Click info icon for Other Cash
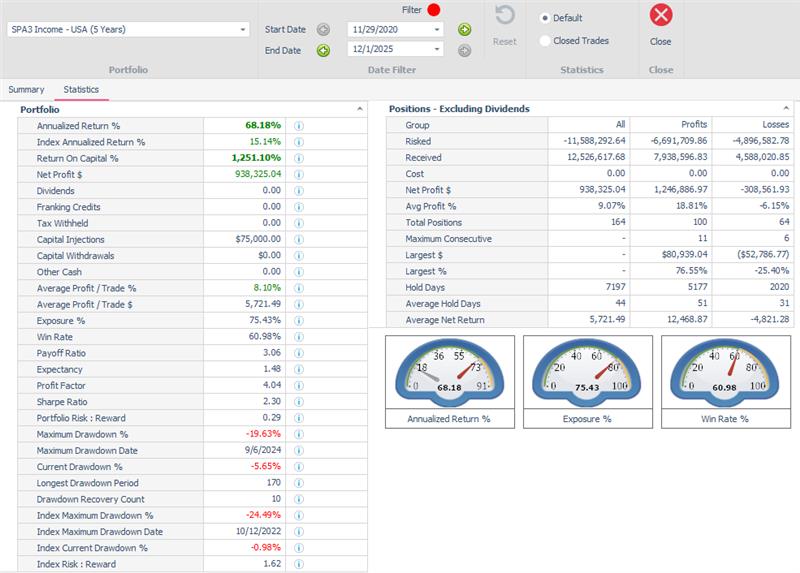Image resolution: width=800 pixels, height=573 pixels. click(299, 272)
